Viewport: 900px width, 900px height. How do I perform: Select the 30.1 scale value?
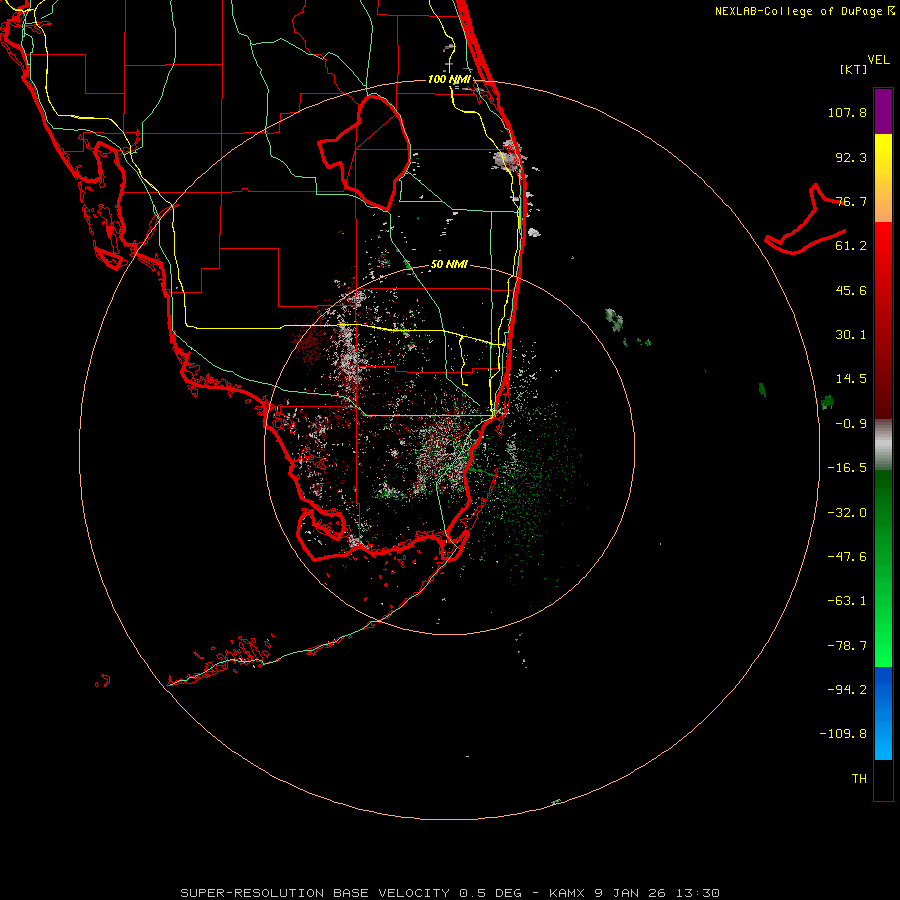tap(851, 335)
